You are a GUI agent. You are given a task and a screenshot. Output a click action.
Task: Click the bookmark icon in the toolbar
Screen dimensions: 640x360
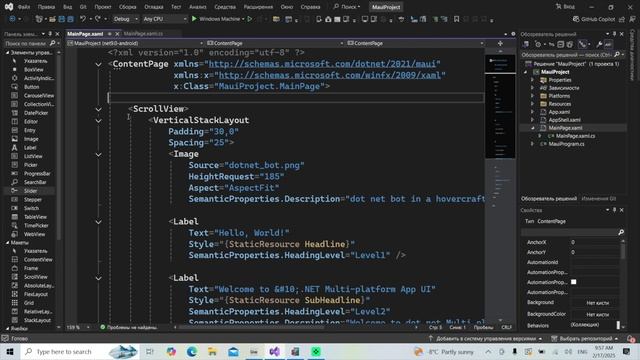(456, 19)
